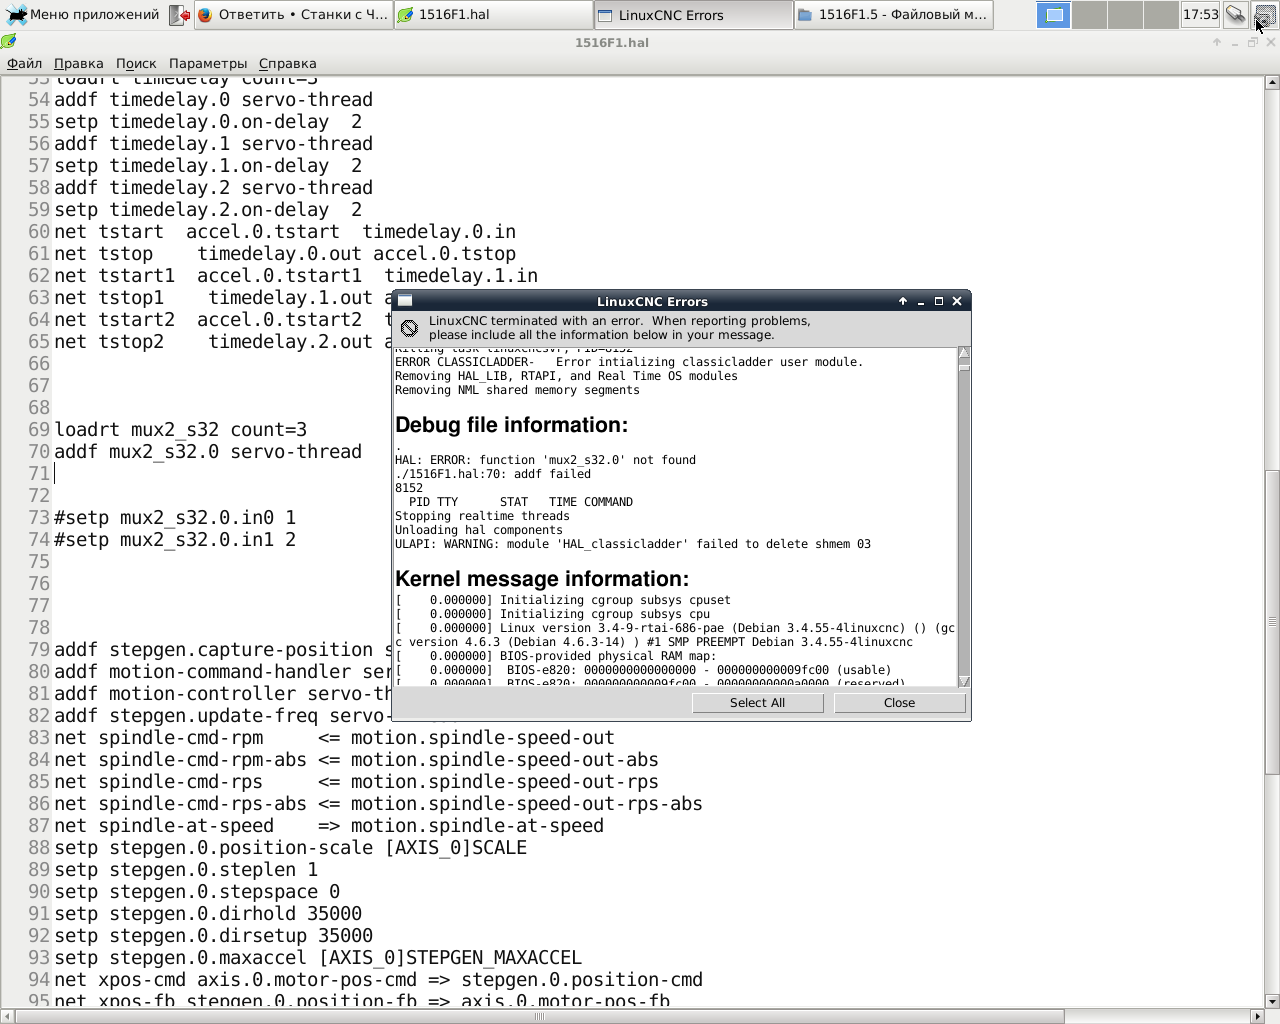Click the tray icon immediately right of the clock

(x=1236, y=15)
